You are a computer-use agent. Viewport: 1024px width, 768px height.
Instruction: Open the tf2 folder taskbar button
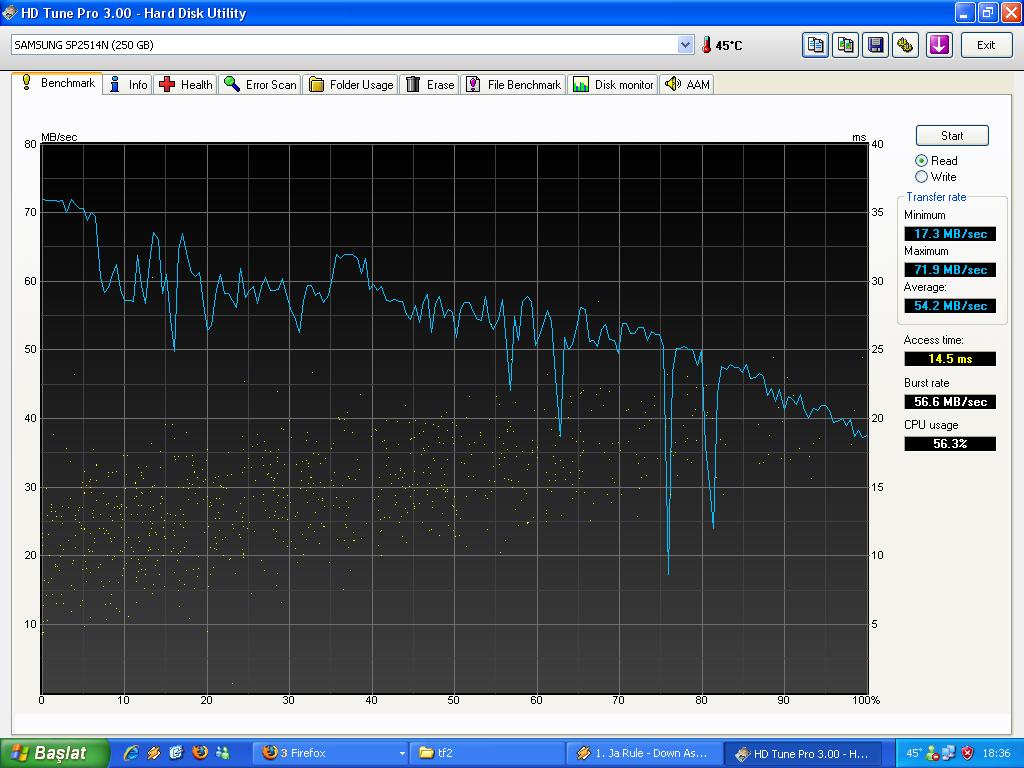point(487,753)
